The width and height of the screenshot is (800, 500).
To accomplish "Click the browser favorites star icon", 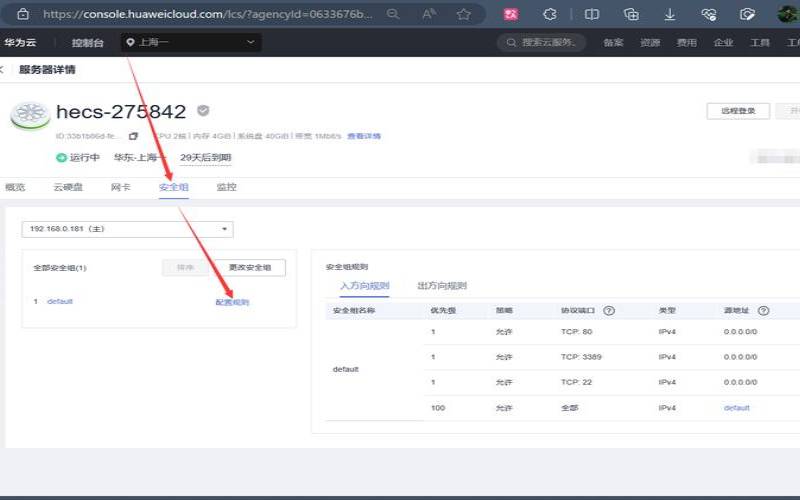I will pyautogui.click(x=464, y=15).
